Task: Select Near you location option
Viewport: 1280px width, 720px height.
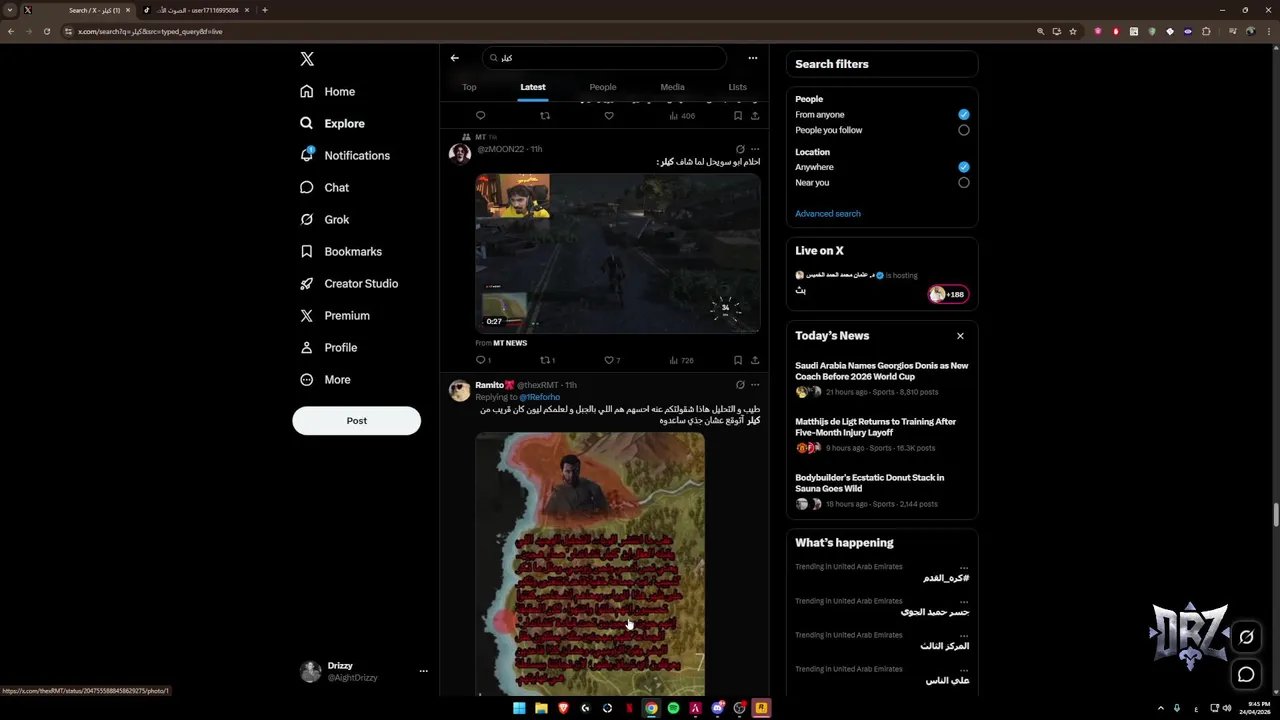Action: click(x=964, y=183)
